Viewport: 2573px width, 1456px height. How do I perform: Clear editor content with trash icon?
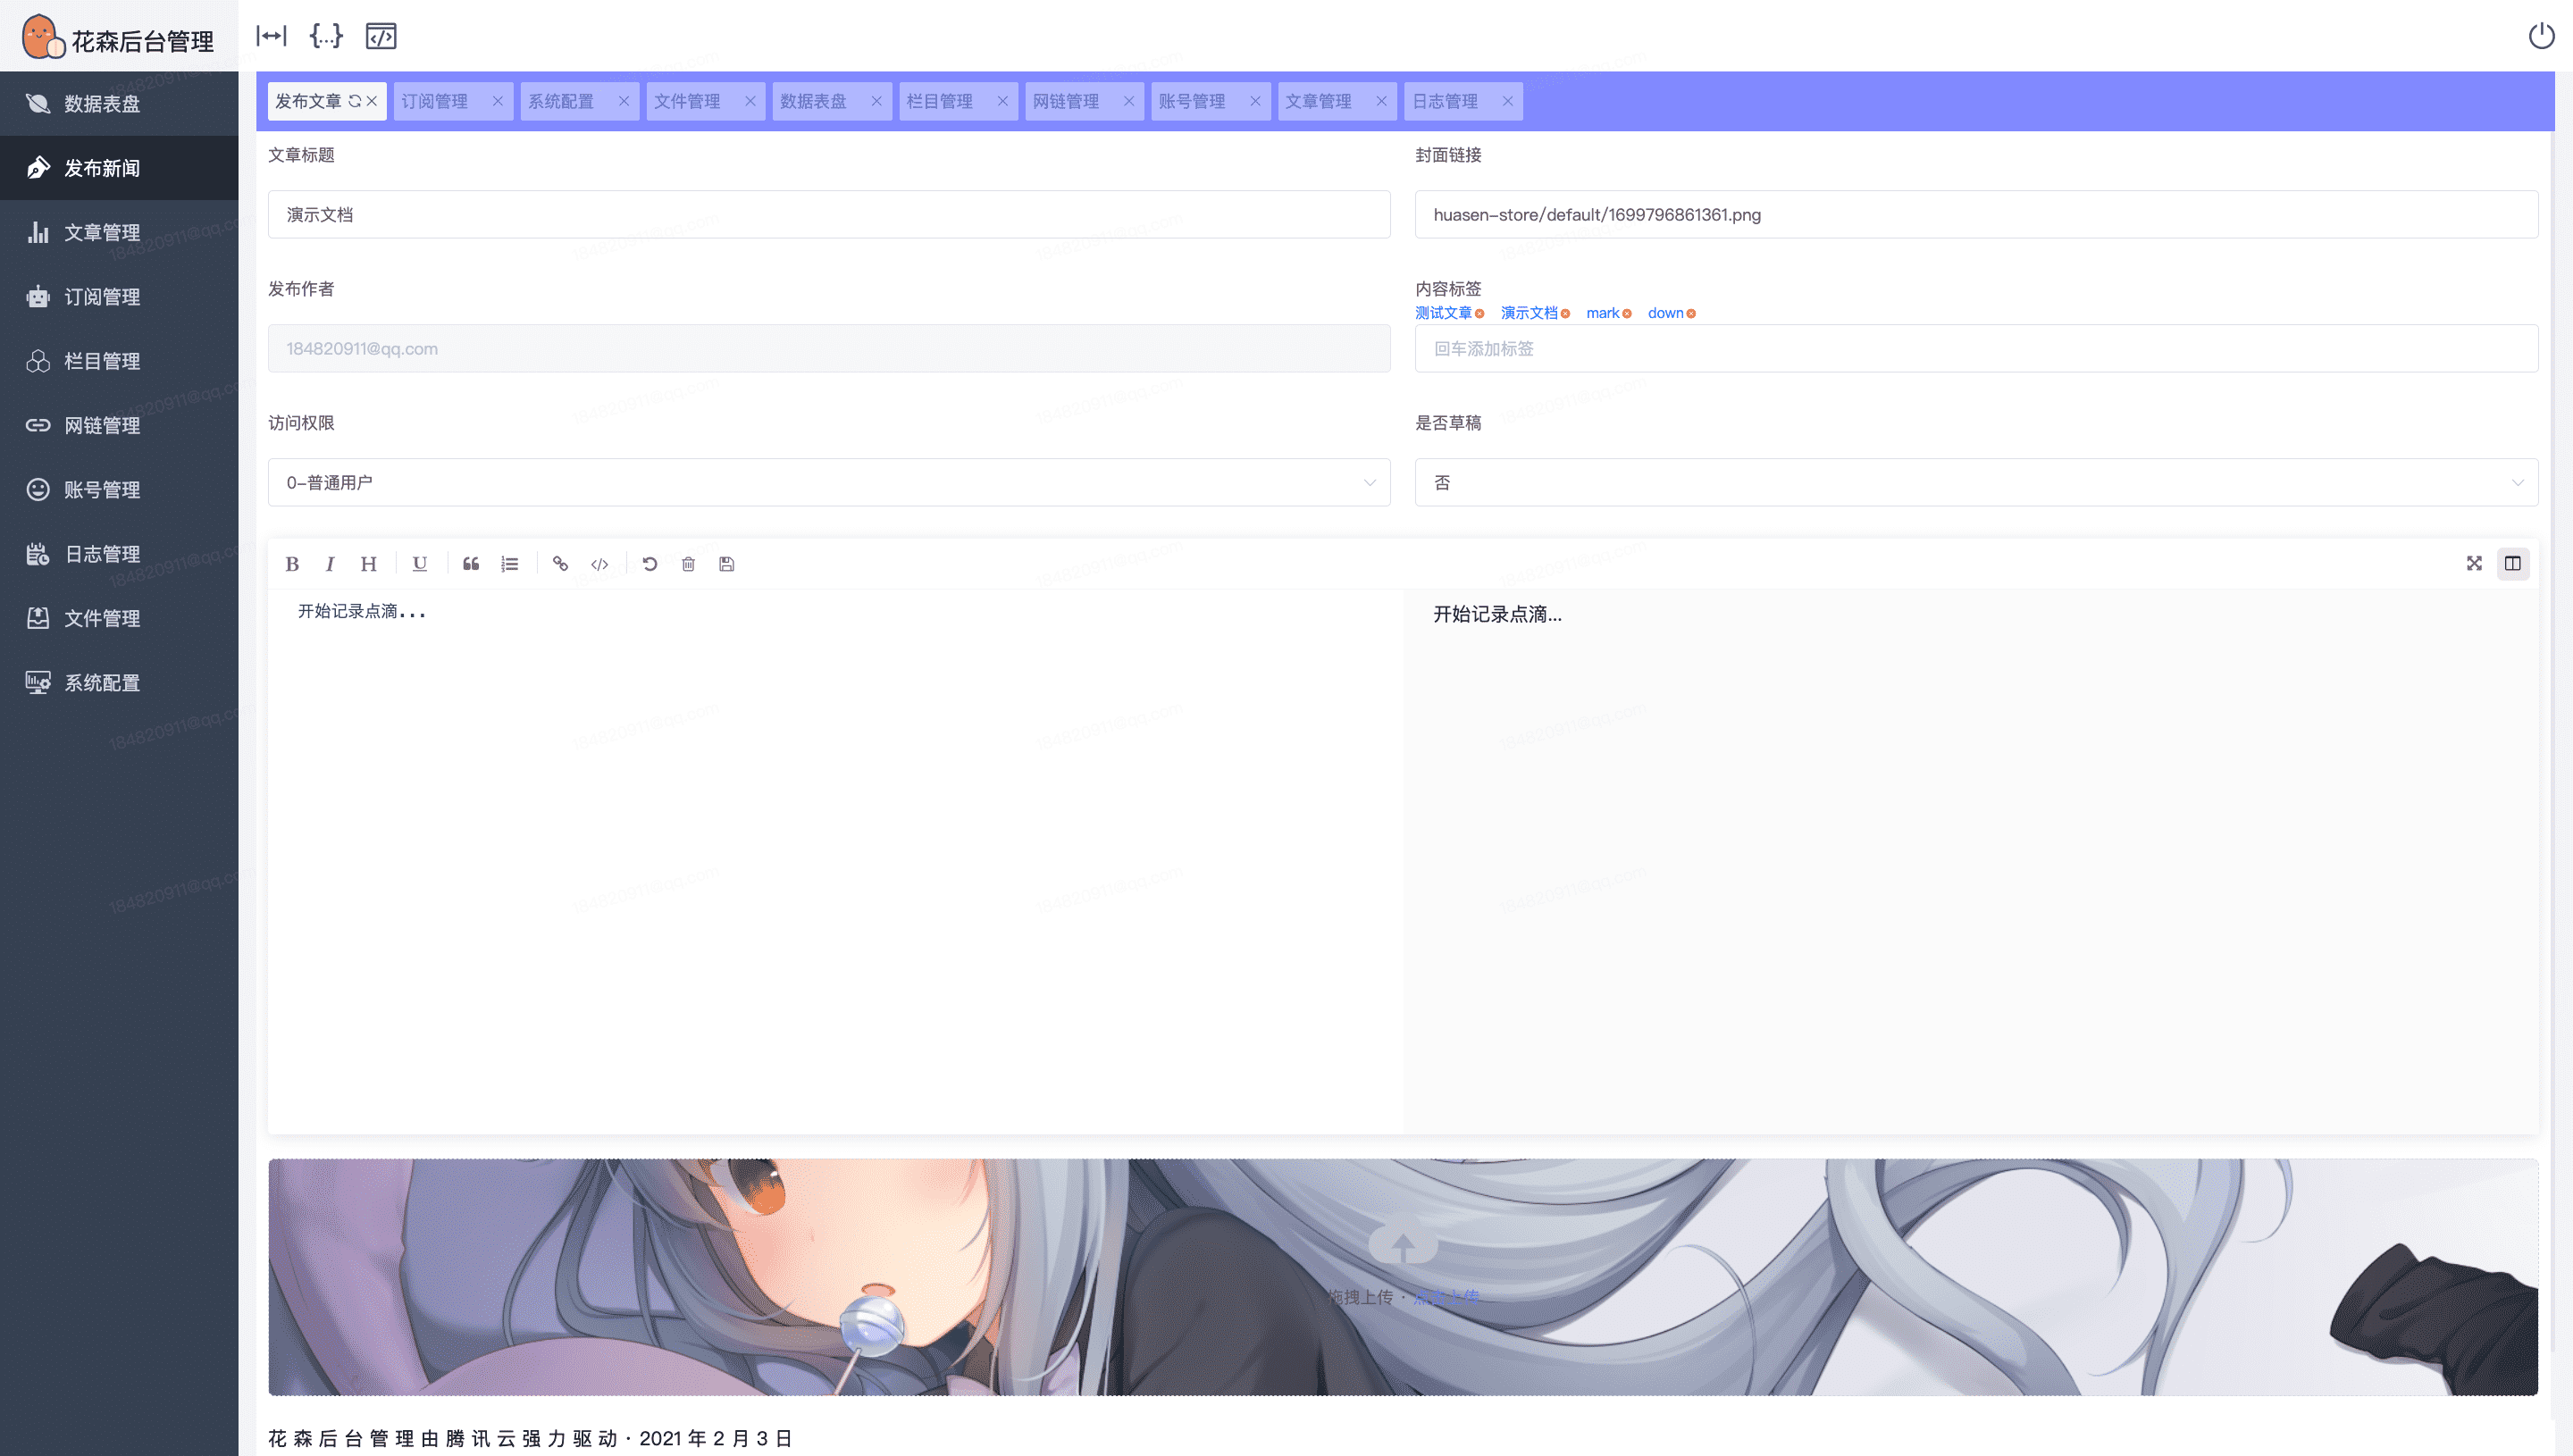pos(688,564)
